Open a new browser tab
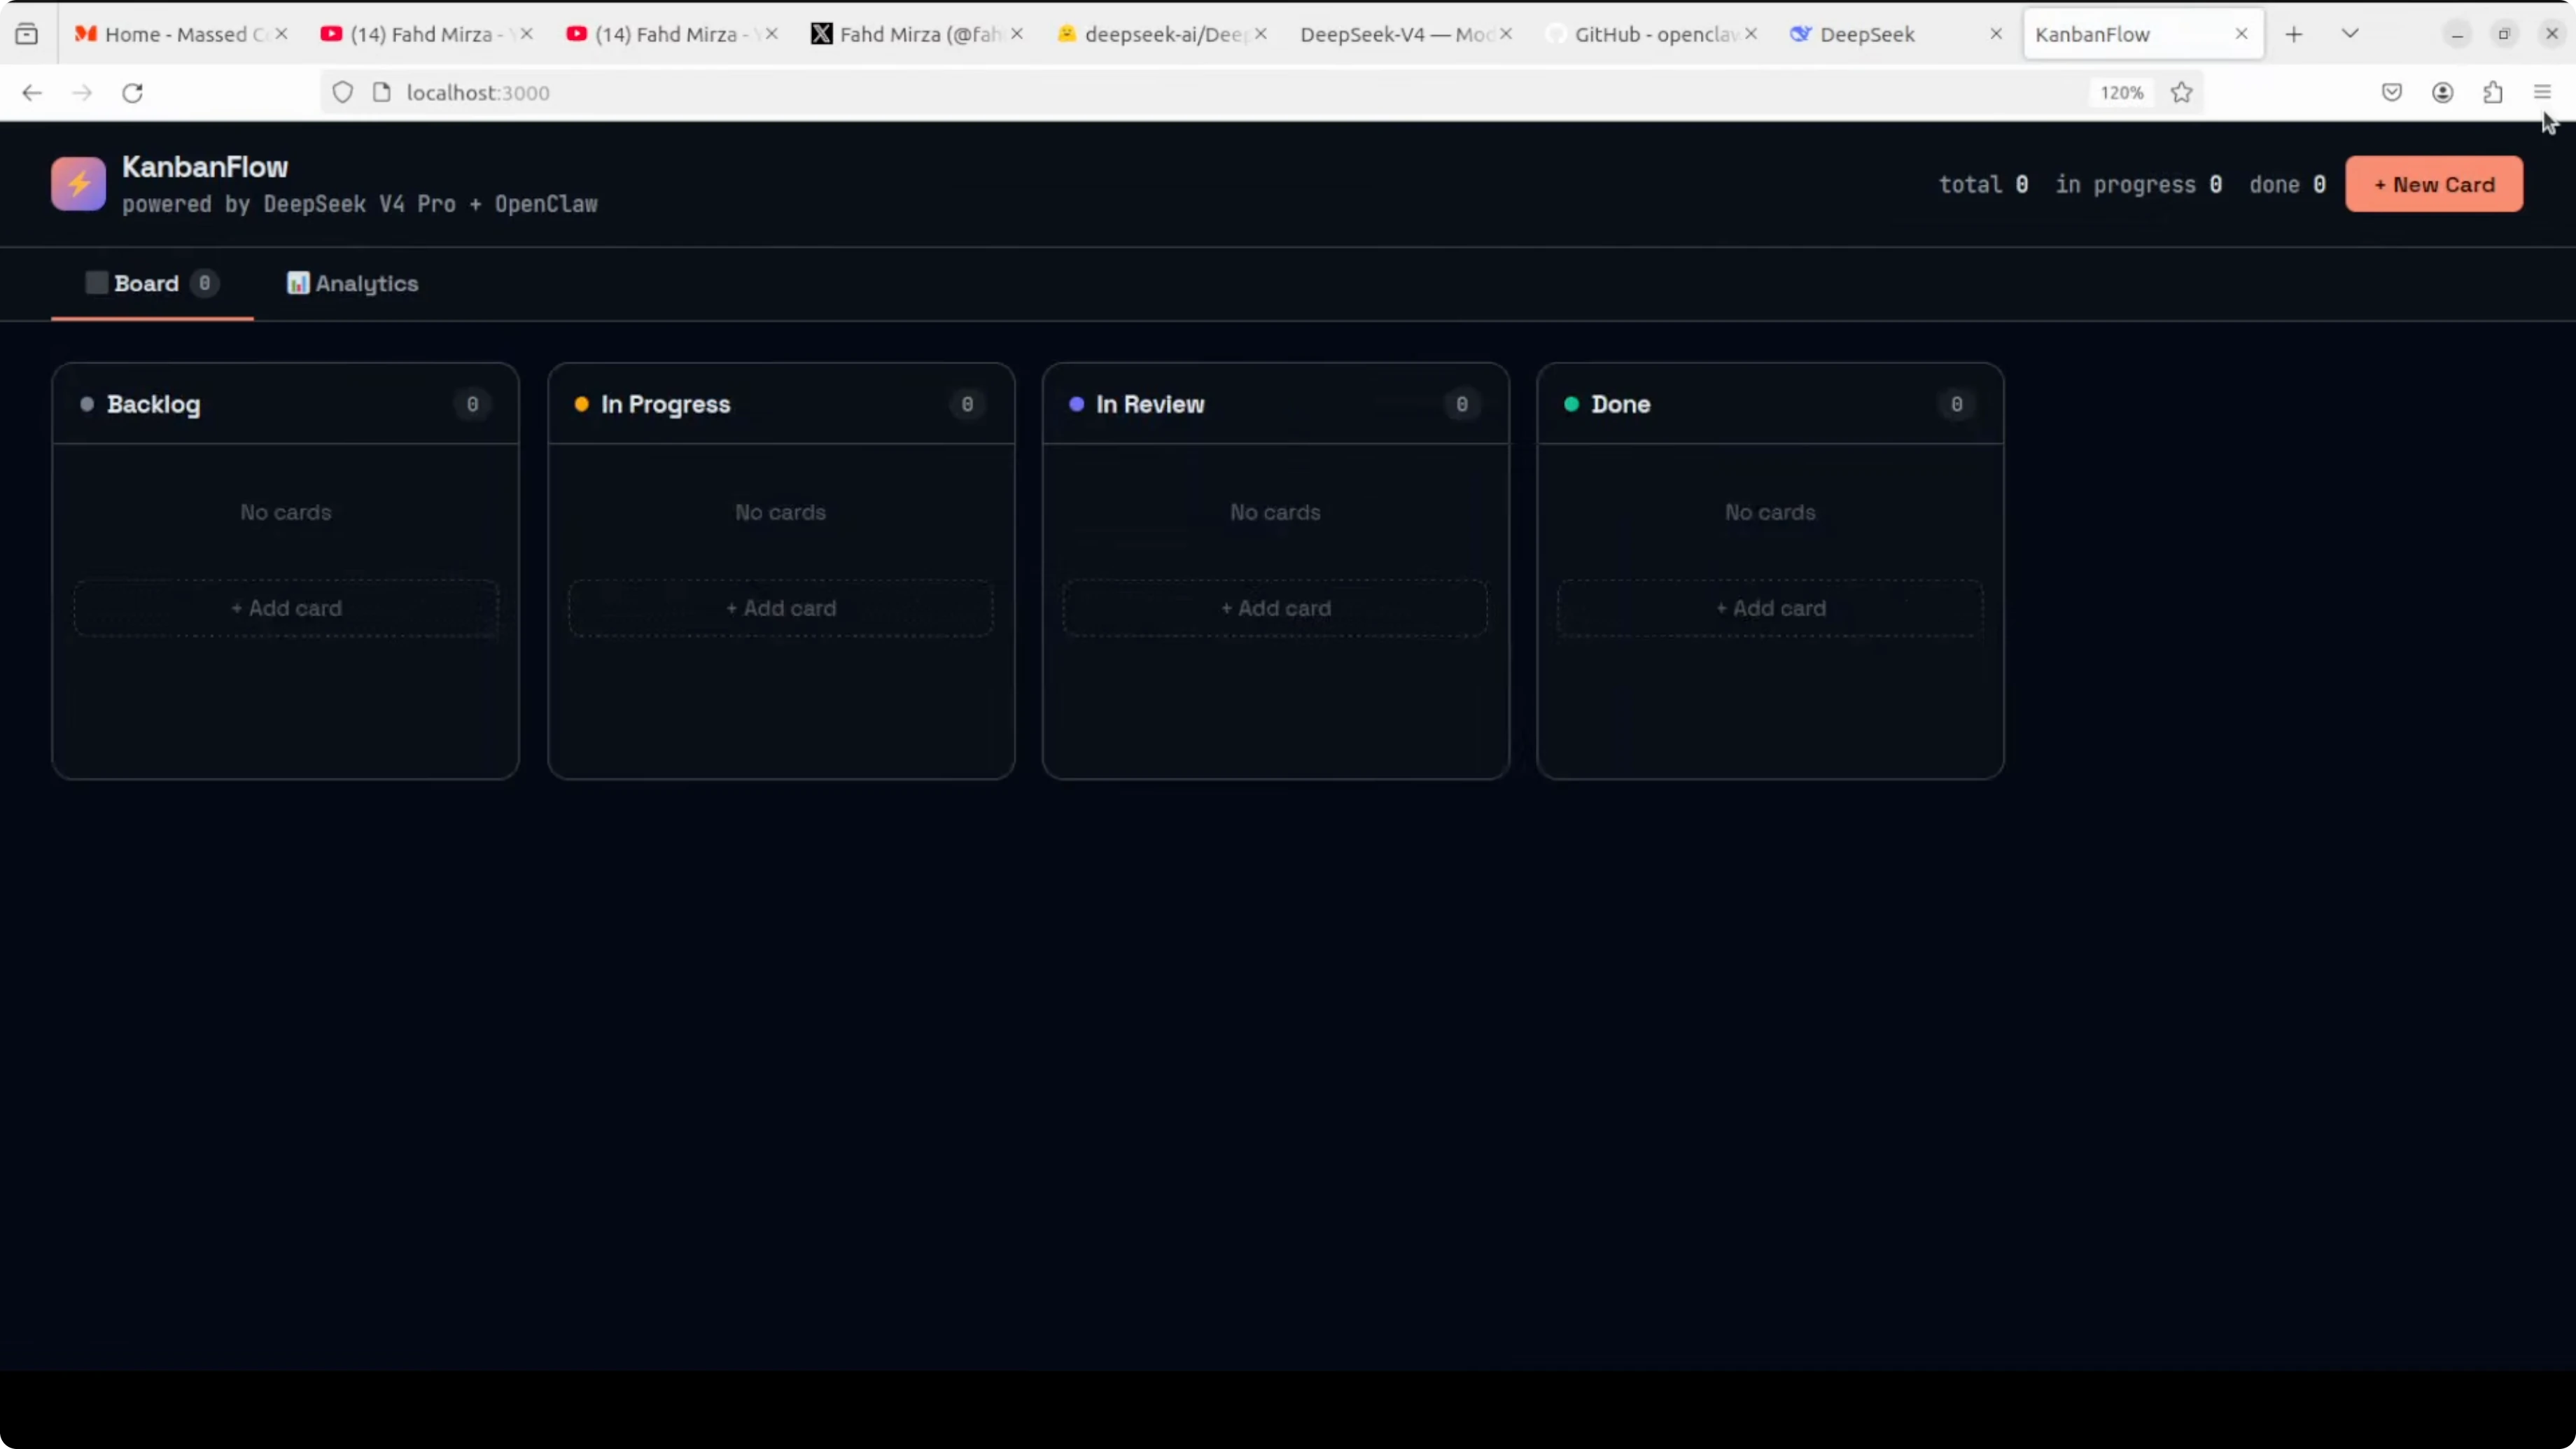This screenshot has height=1449, width=2576. [2294, 34]
